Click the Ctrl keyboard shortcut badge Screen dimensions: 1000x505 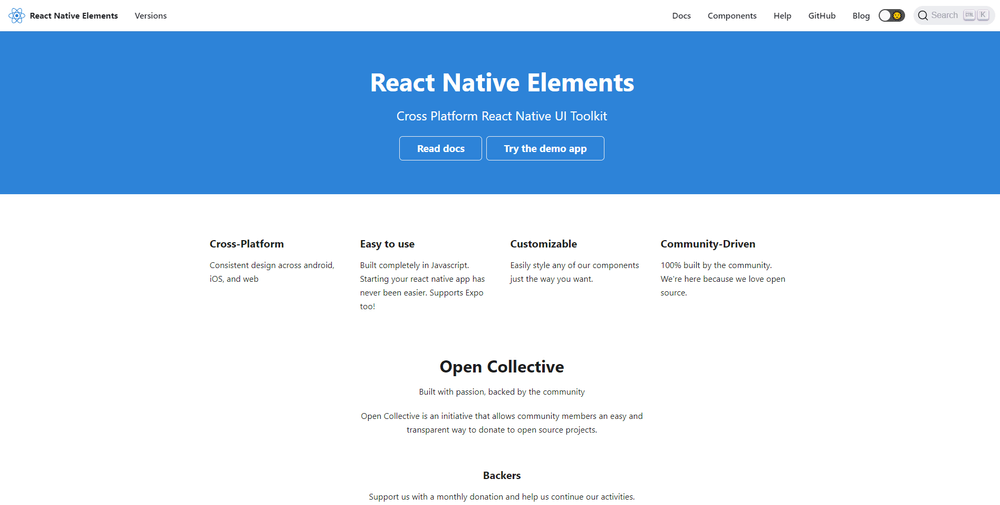[x=969, y=16]
